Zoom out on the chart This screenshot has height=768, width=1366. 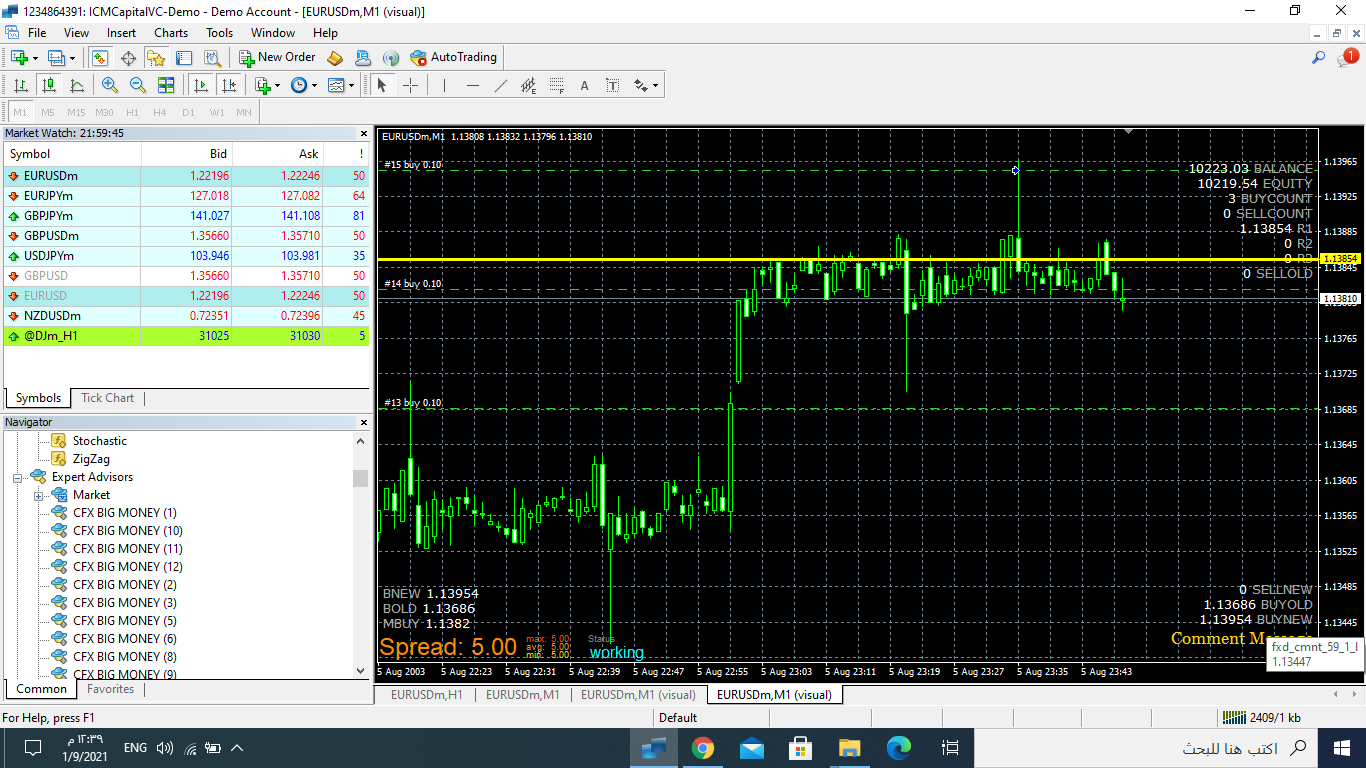click(x=138, y=85)
